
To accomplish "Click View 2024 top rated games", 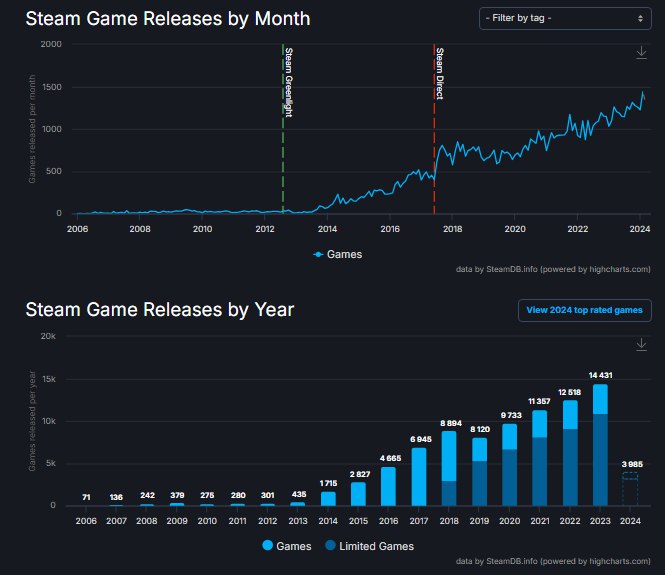I will coord(584,310).
